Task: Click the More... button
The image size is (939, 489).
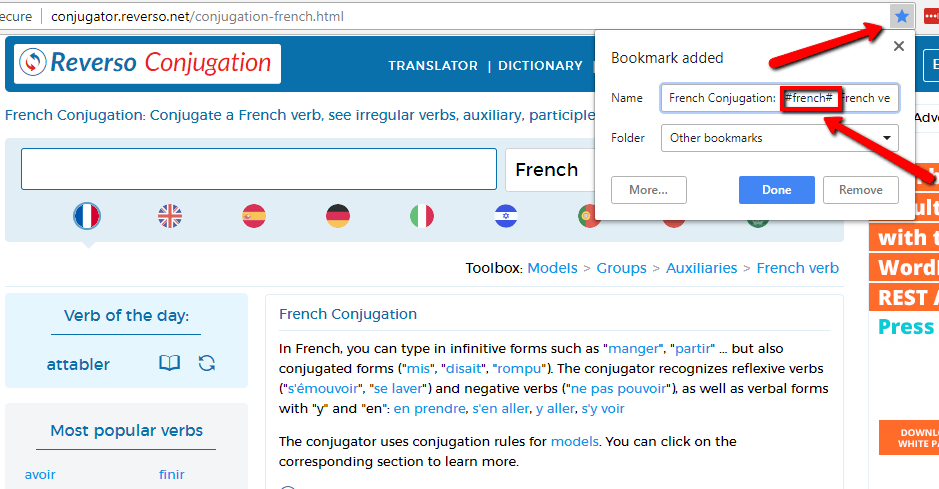Action: [x=656, y=190]
